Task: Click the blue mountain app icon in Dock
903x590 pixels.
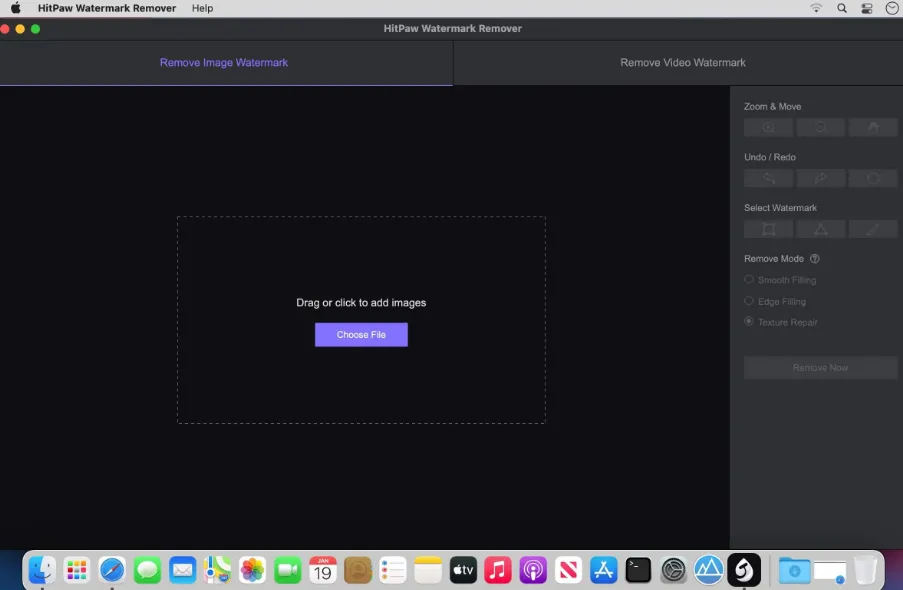Action: 708,570
